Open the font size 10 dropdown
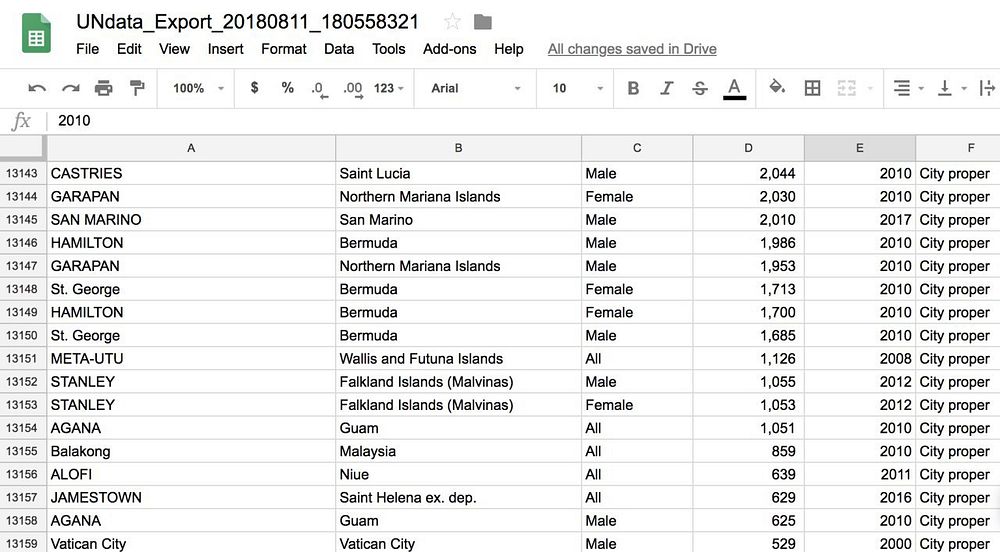The image size is (1000, 552). (x=578, y=88)
